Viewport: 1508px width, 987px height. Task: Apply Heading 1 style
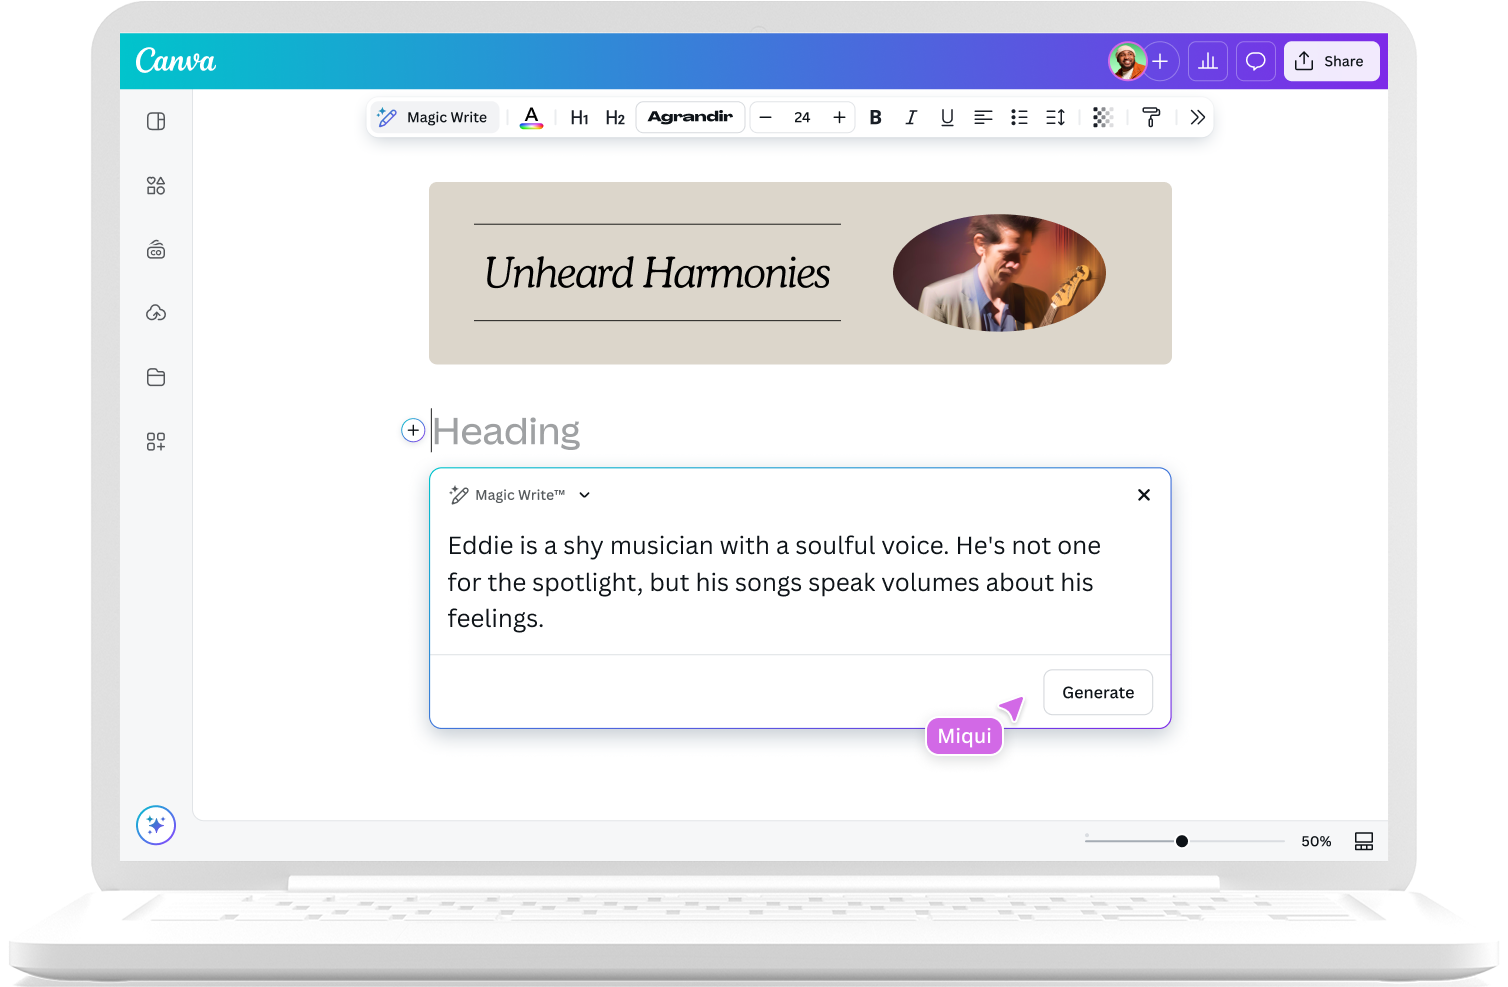579,118
